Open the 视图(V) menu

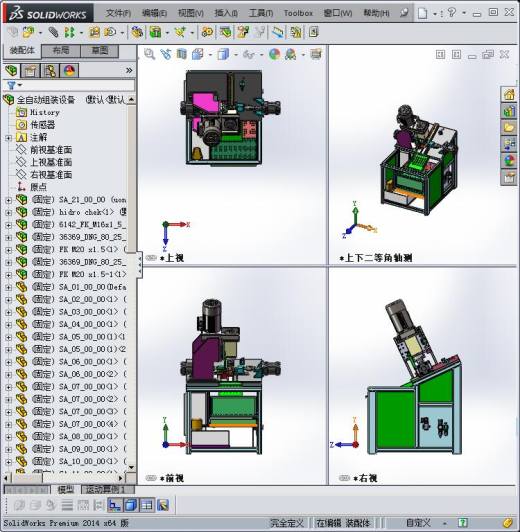click(x=191, y=13)
